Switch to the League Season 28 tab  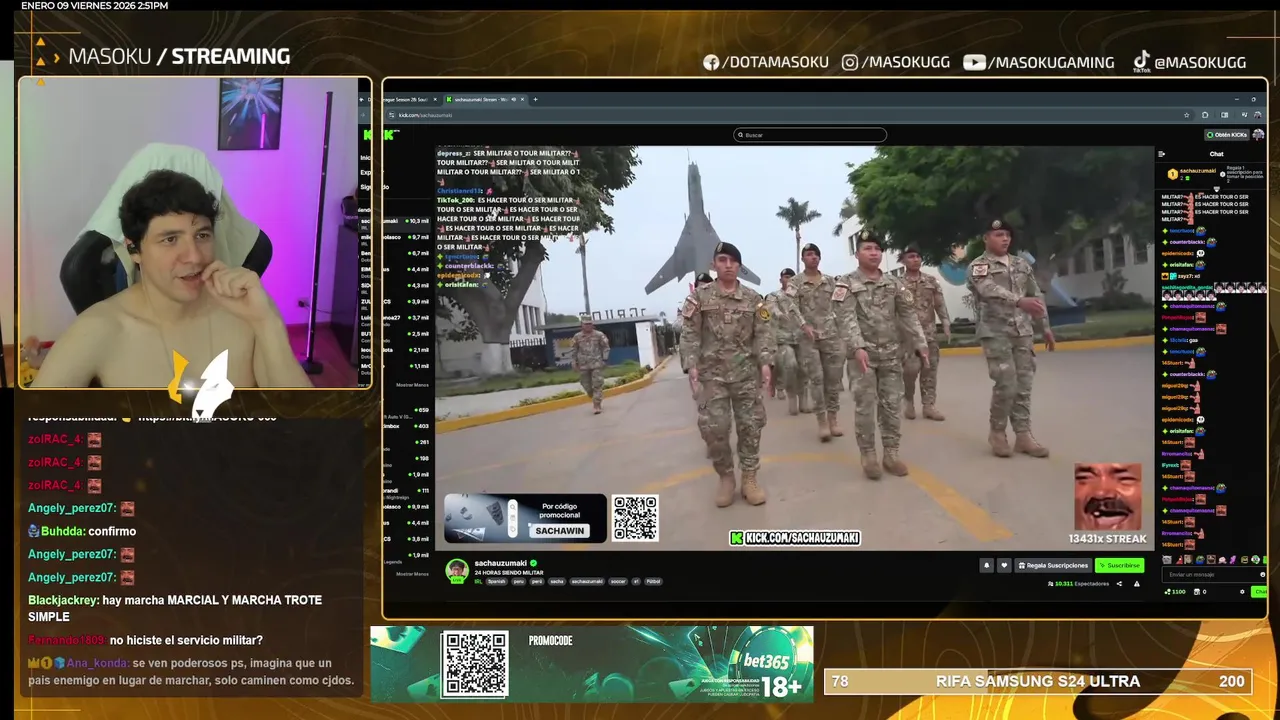click(407, 99)
